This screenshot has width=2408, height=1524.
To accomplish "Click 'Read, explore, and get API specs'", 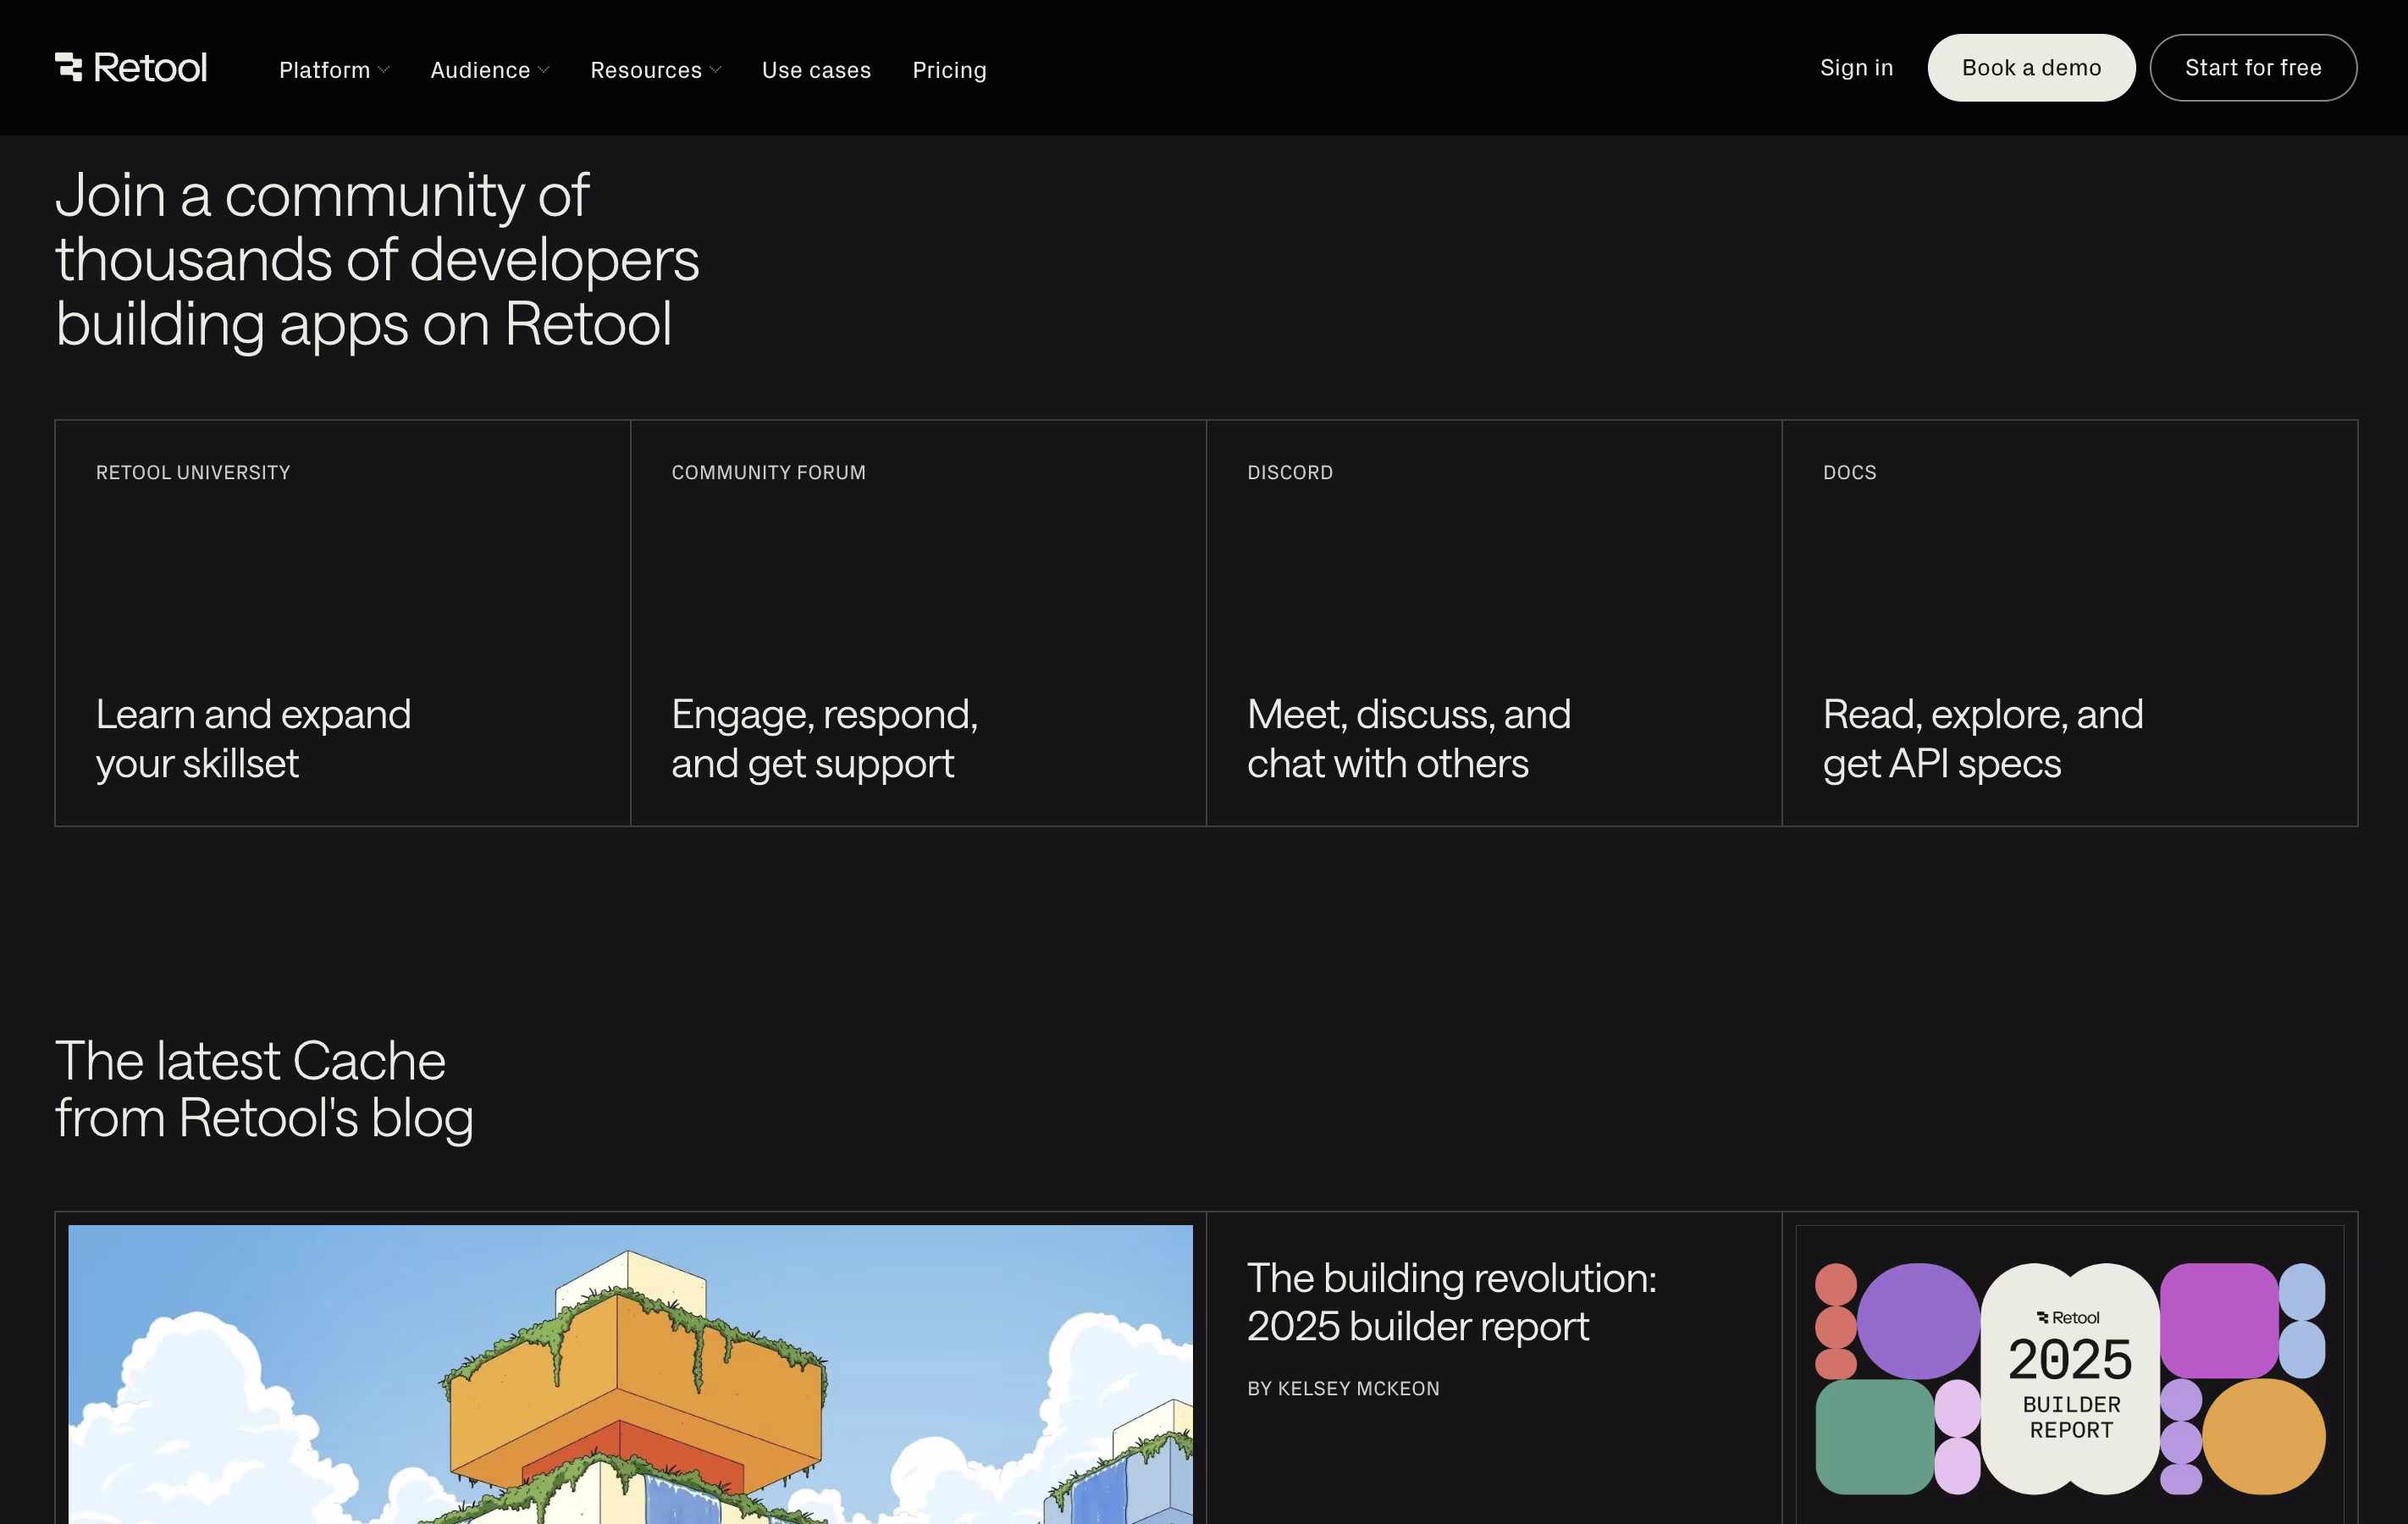I will [x=1982, y=739].
